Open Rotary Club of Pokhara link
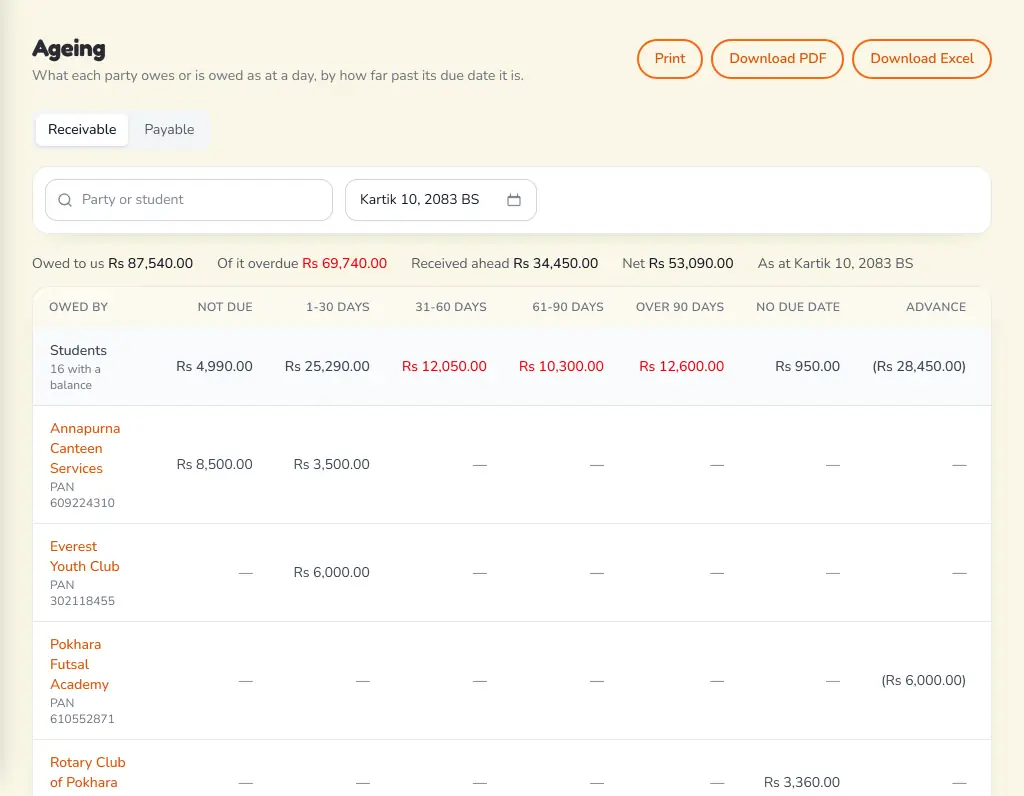 [x=88, y=772]
